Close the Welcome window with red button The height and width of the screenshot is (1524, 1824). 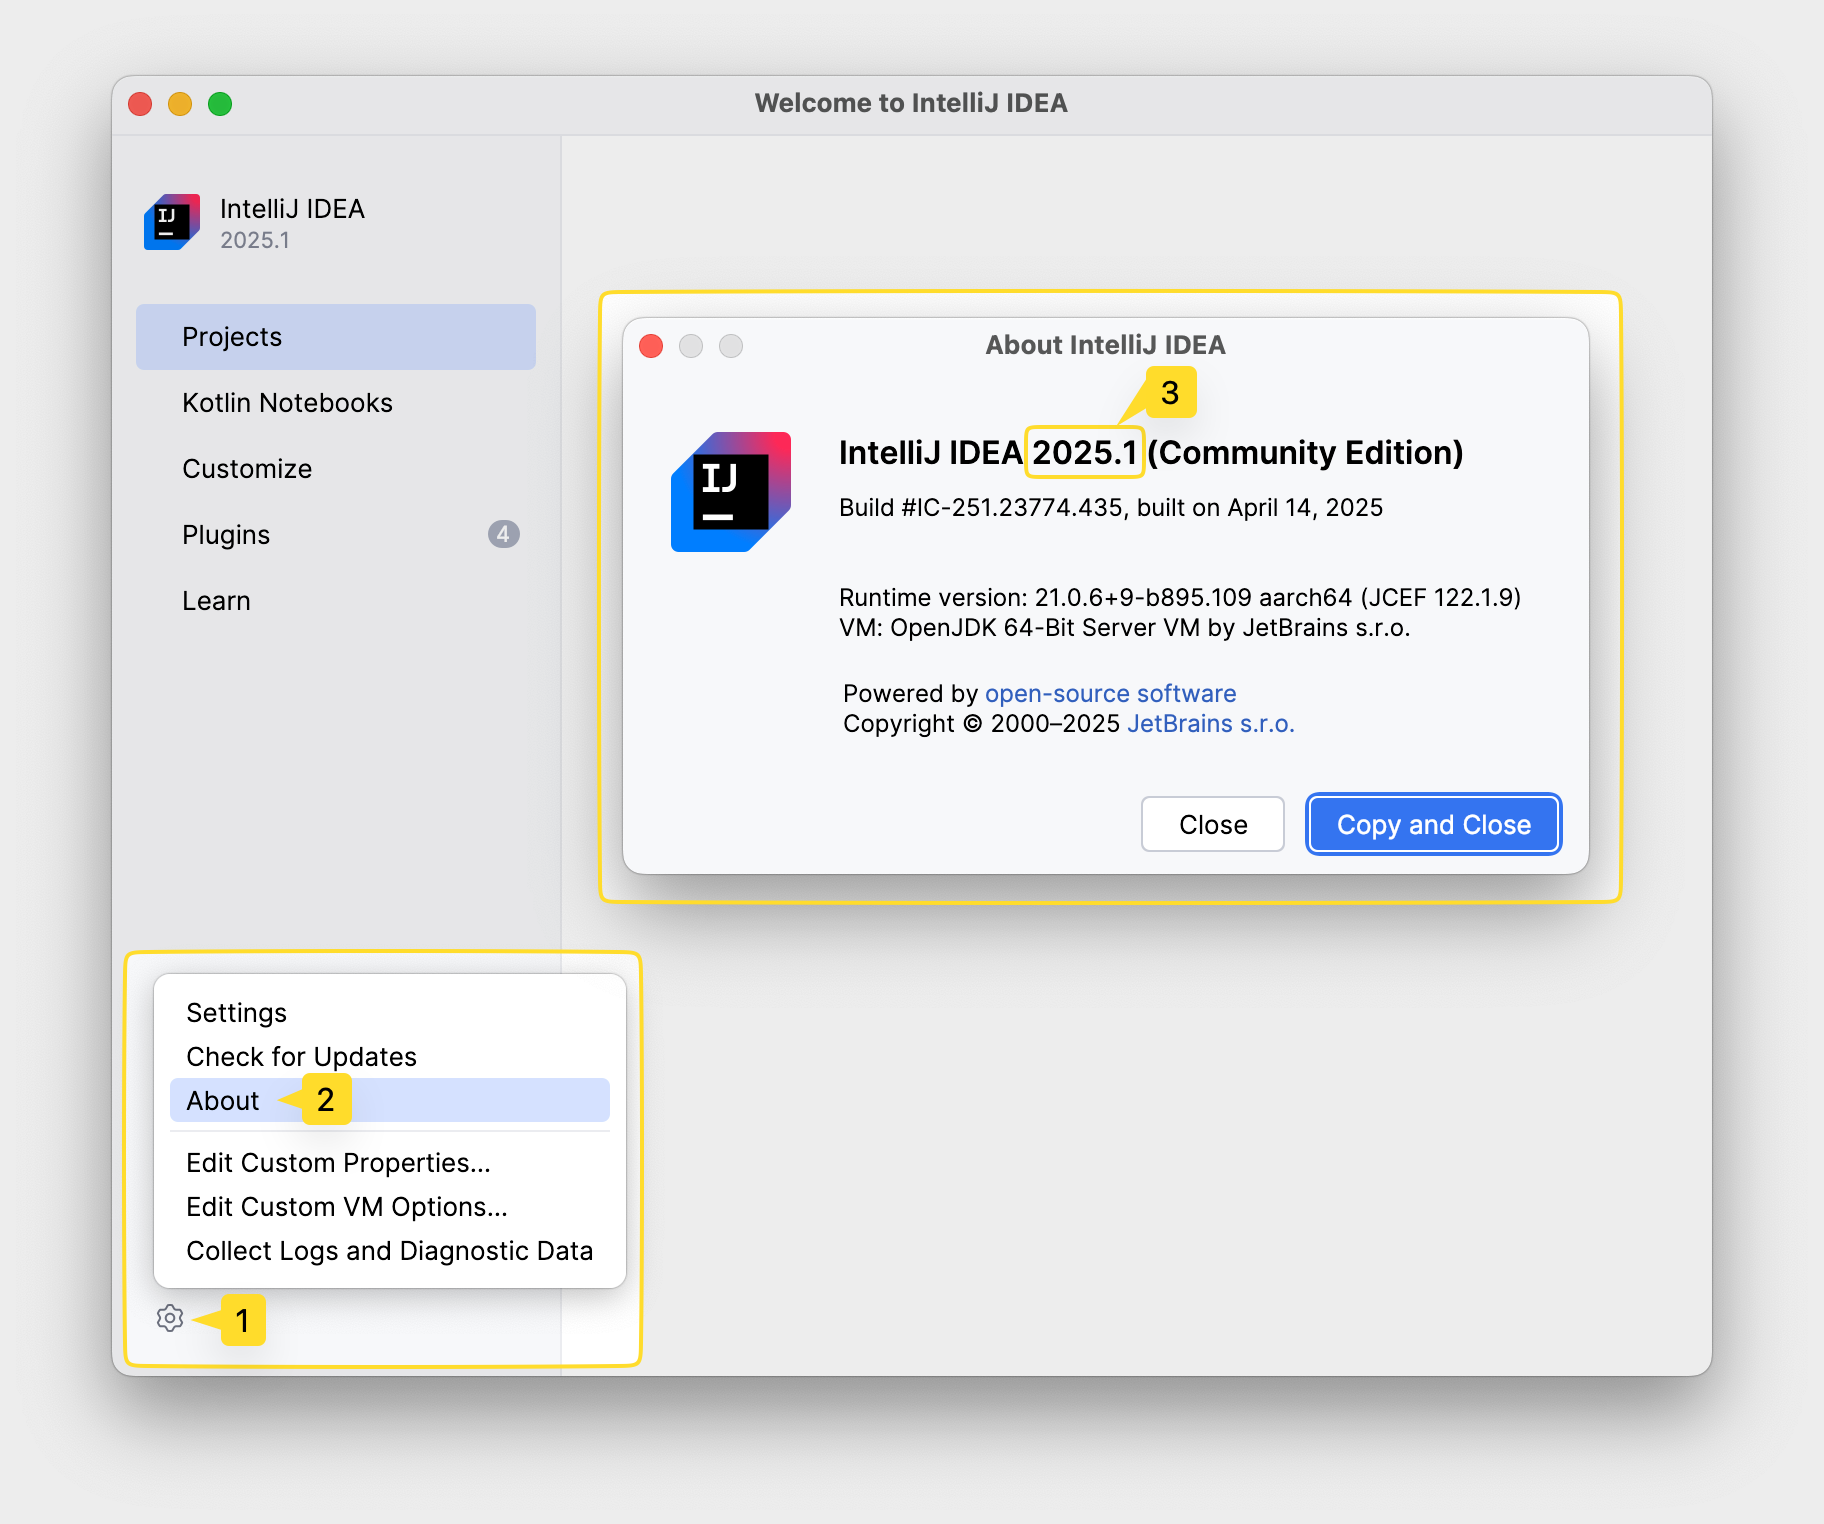pos(140,104)
